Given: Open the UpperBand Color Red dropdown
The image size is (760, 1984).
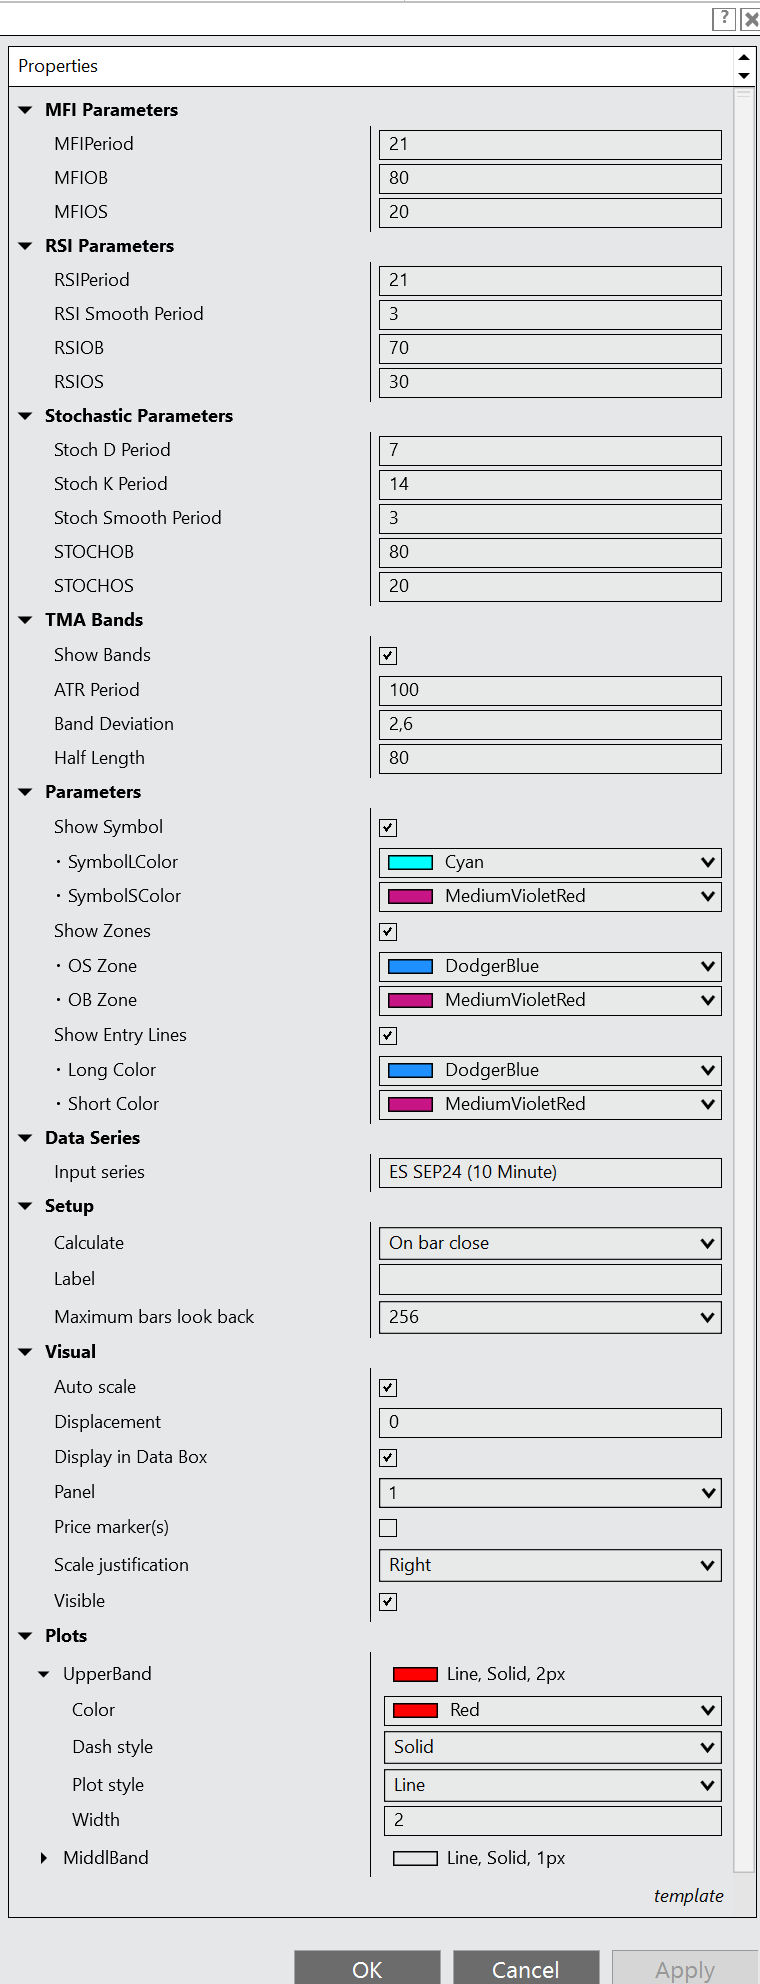Looking at the screenshot, I should [552, 1710].
